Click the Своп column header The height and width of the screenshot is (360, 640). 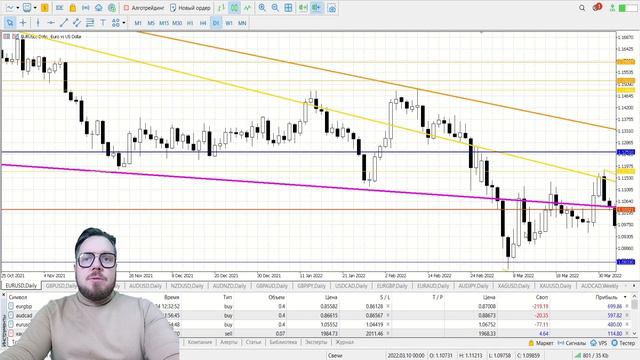pyautogui.click(x=542, y=297)
